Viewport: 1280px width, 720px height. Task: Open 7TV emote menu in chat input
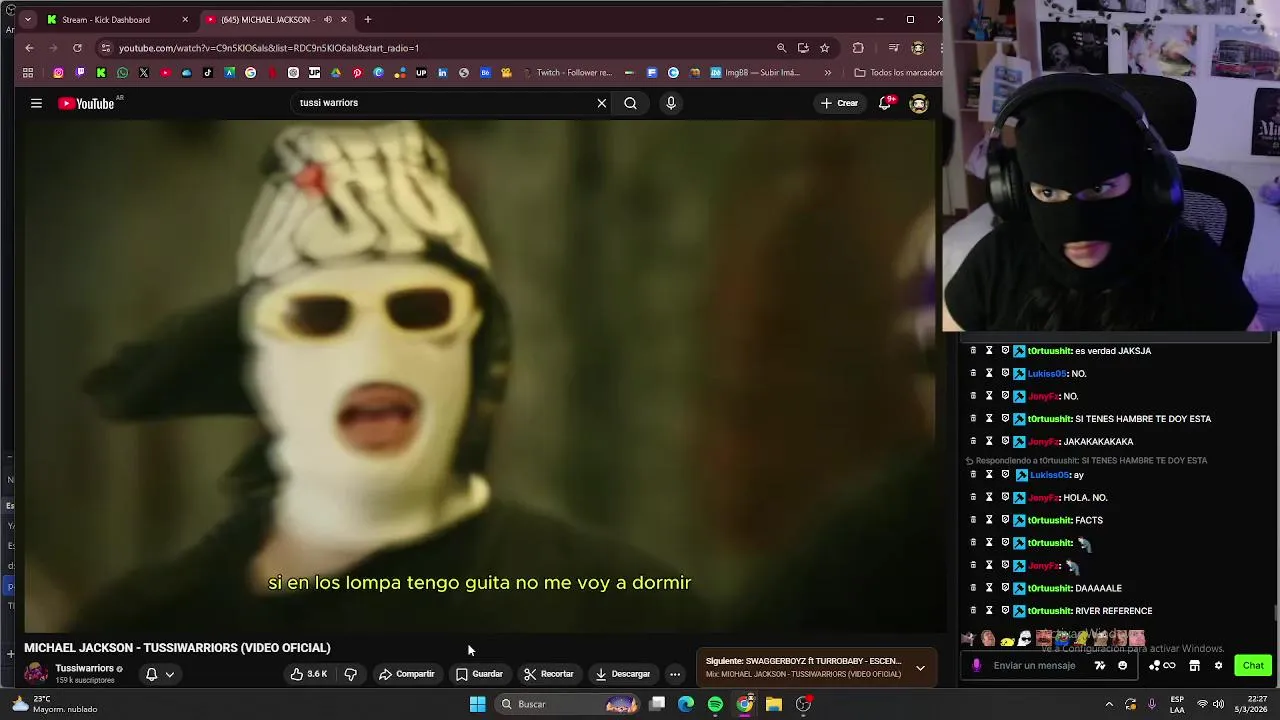(x=1100, y=666)
